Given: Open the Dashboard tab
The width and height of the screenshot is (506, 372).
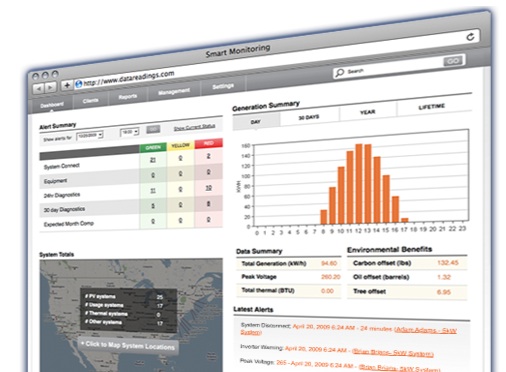Looking at the screenshot, I should (x=52, y=105).
